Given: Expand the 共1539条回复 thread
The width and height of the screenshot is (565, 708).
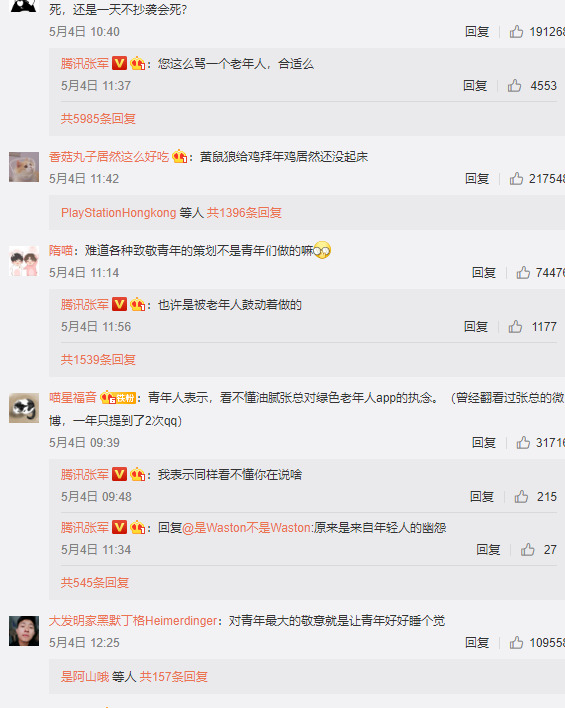Looking at the screenshot, I should tap(98, 360).
